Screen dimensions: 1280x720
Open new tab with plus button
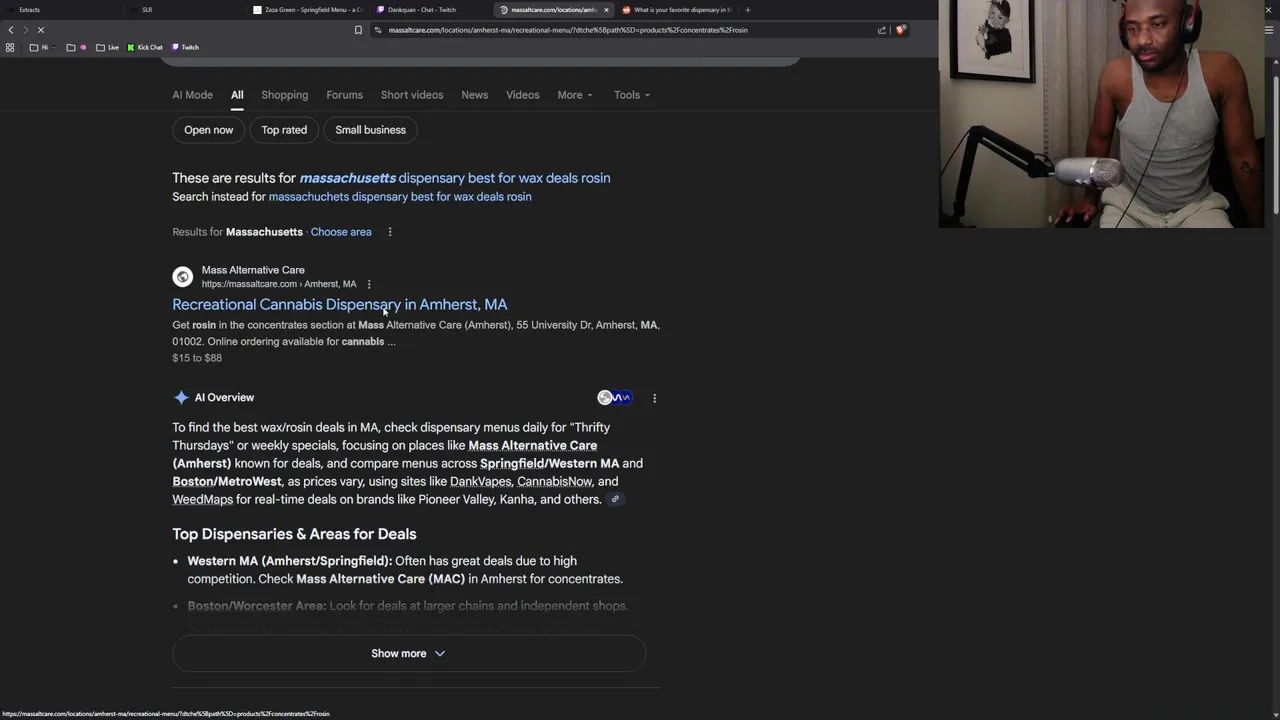pos(747,10)
